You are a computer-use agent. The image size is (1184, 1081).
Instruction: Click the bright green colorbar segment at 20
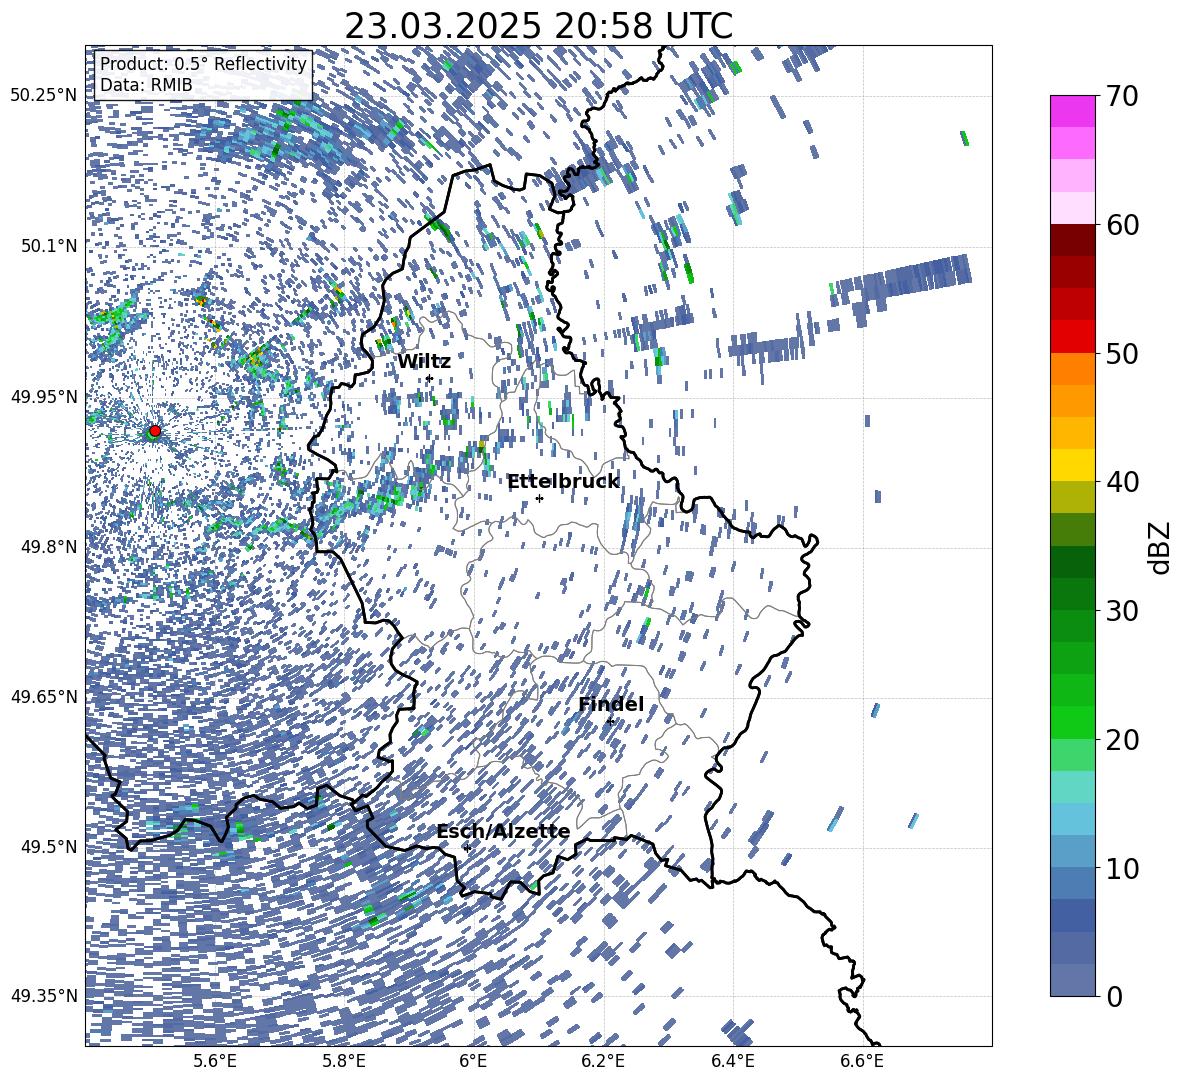coord(1072,722)
